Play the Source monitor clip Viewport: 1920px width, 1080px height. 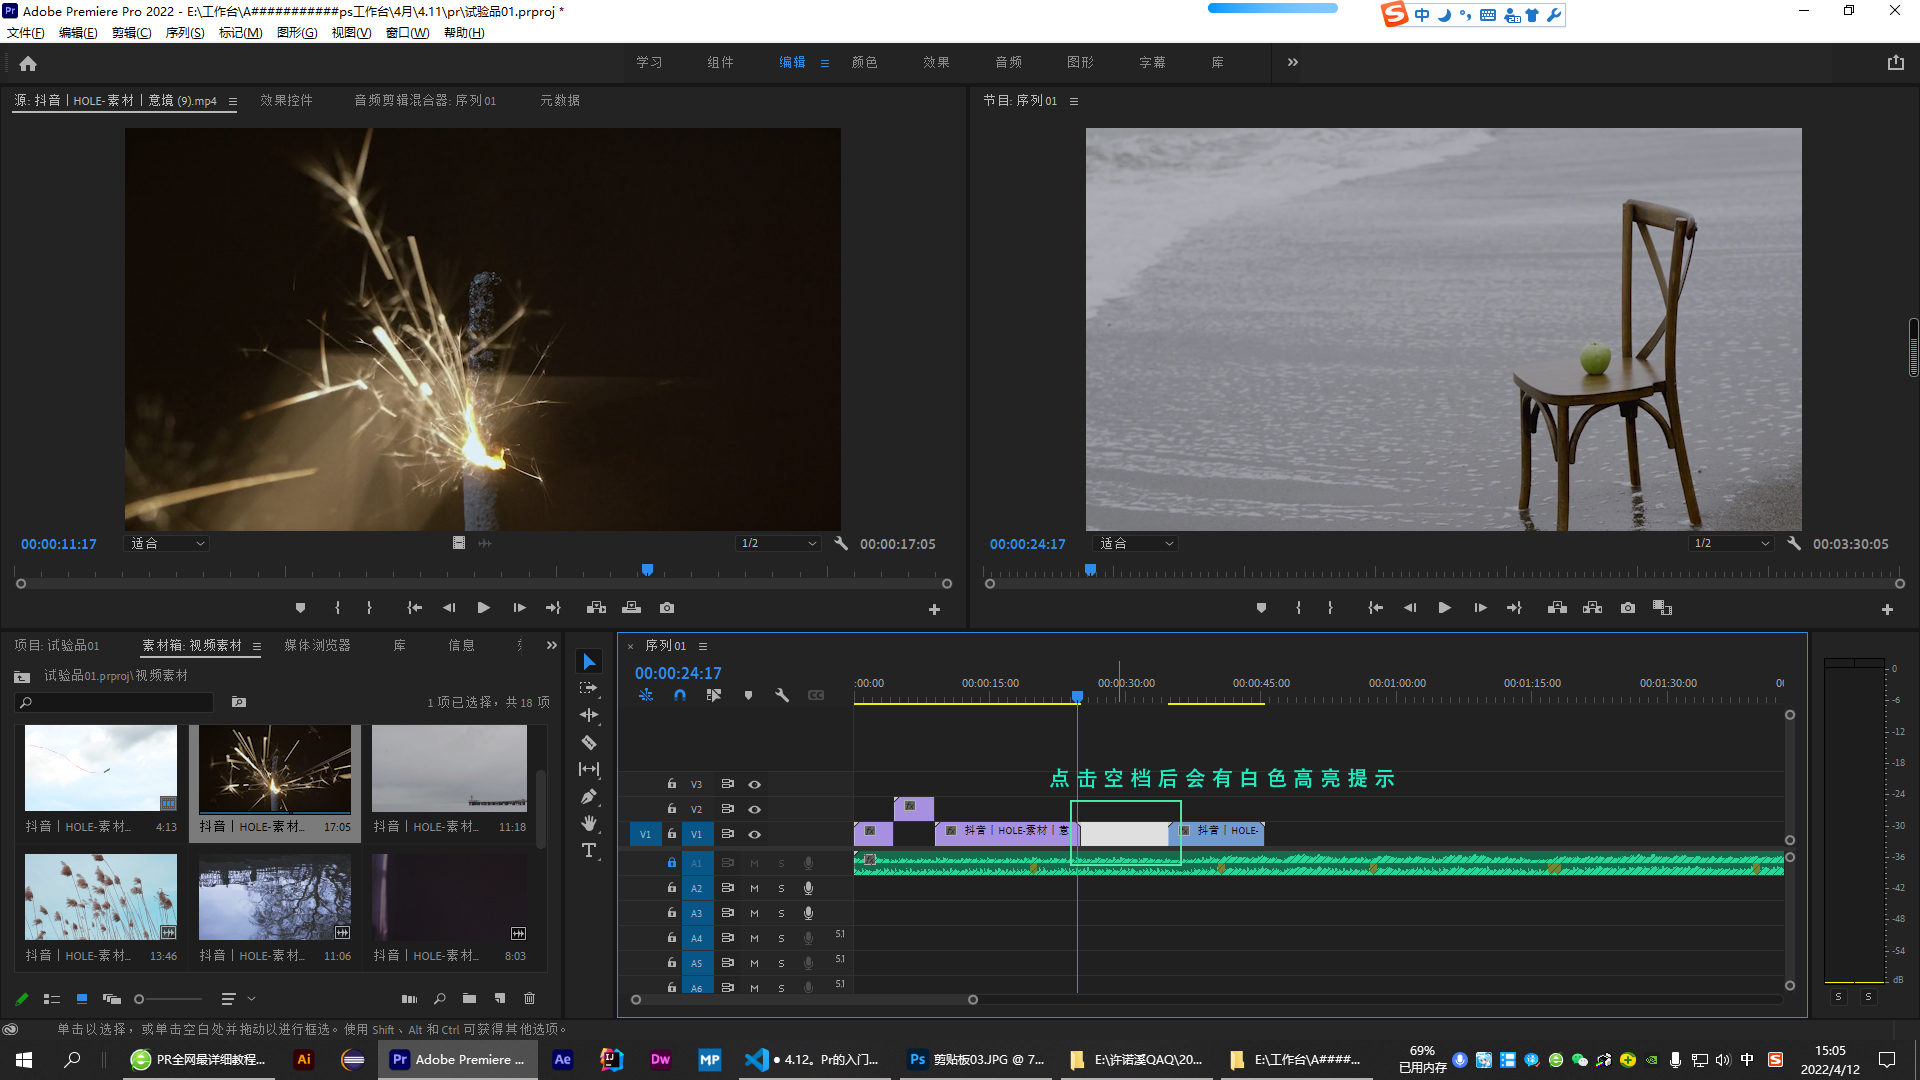coord(484,608)
